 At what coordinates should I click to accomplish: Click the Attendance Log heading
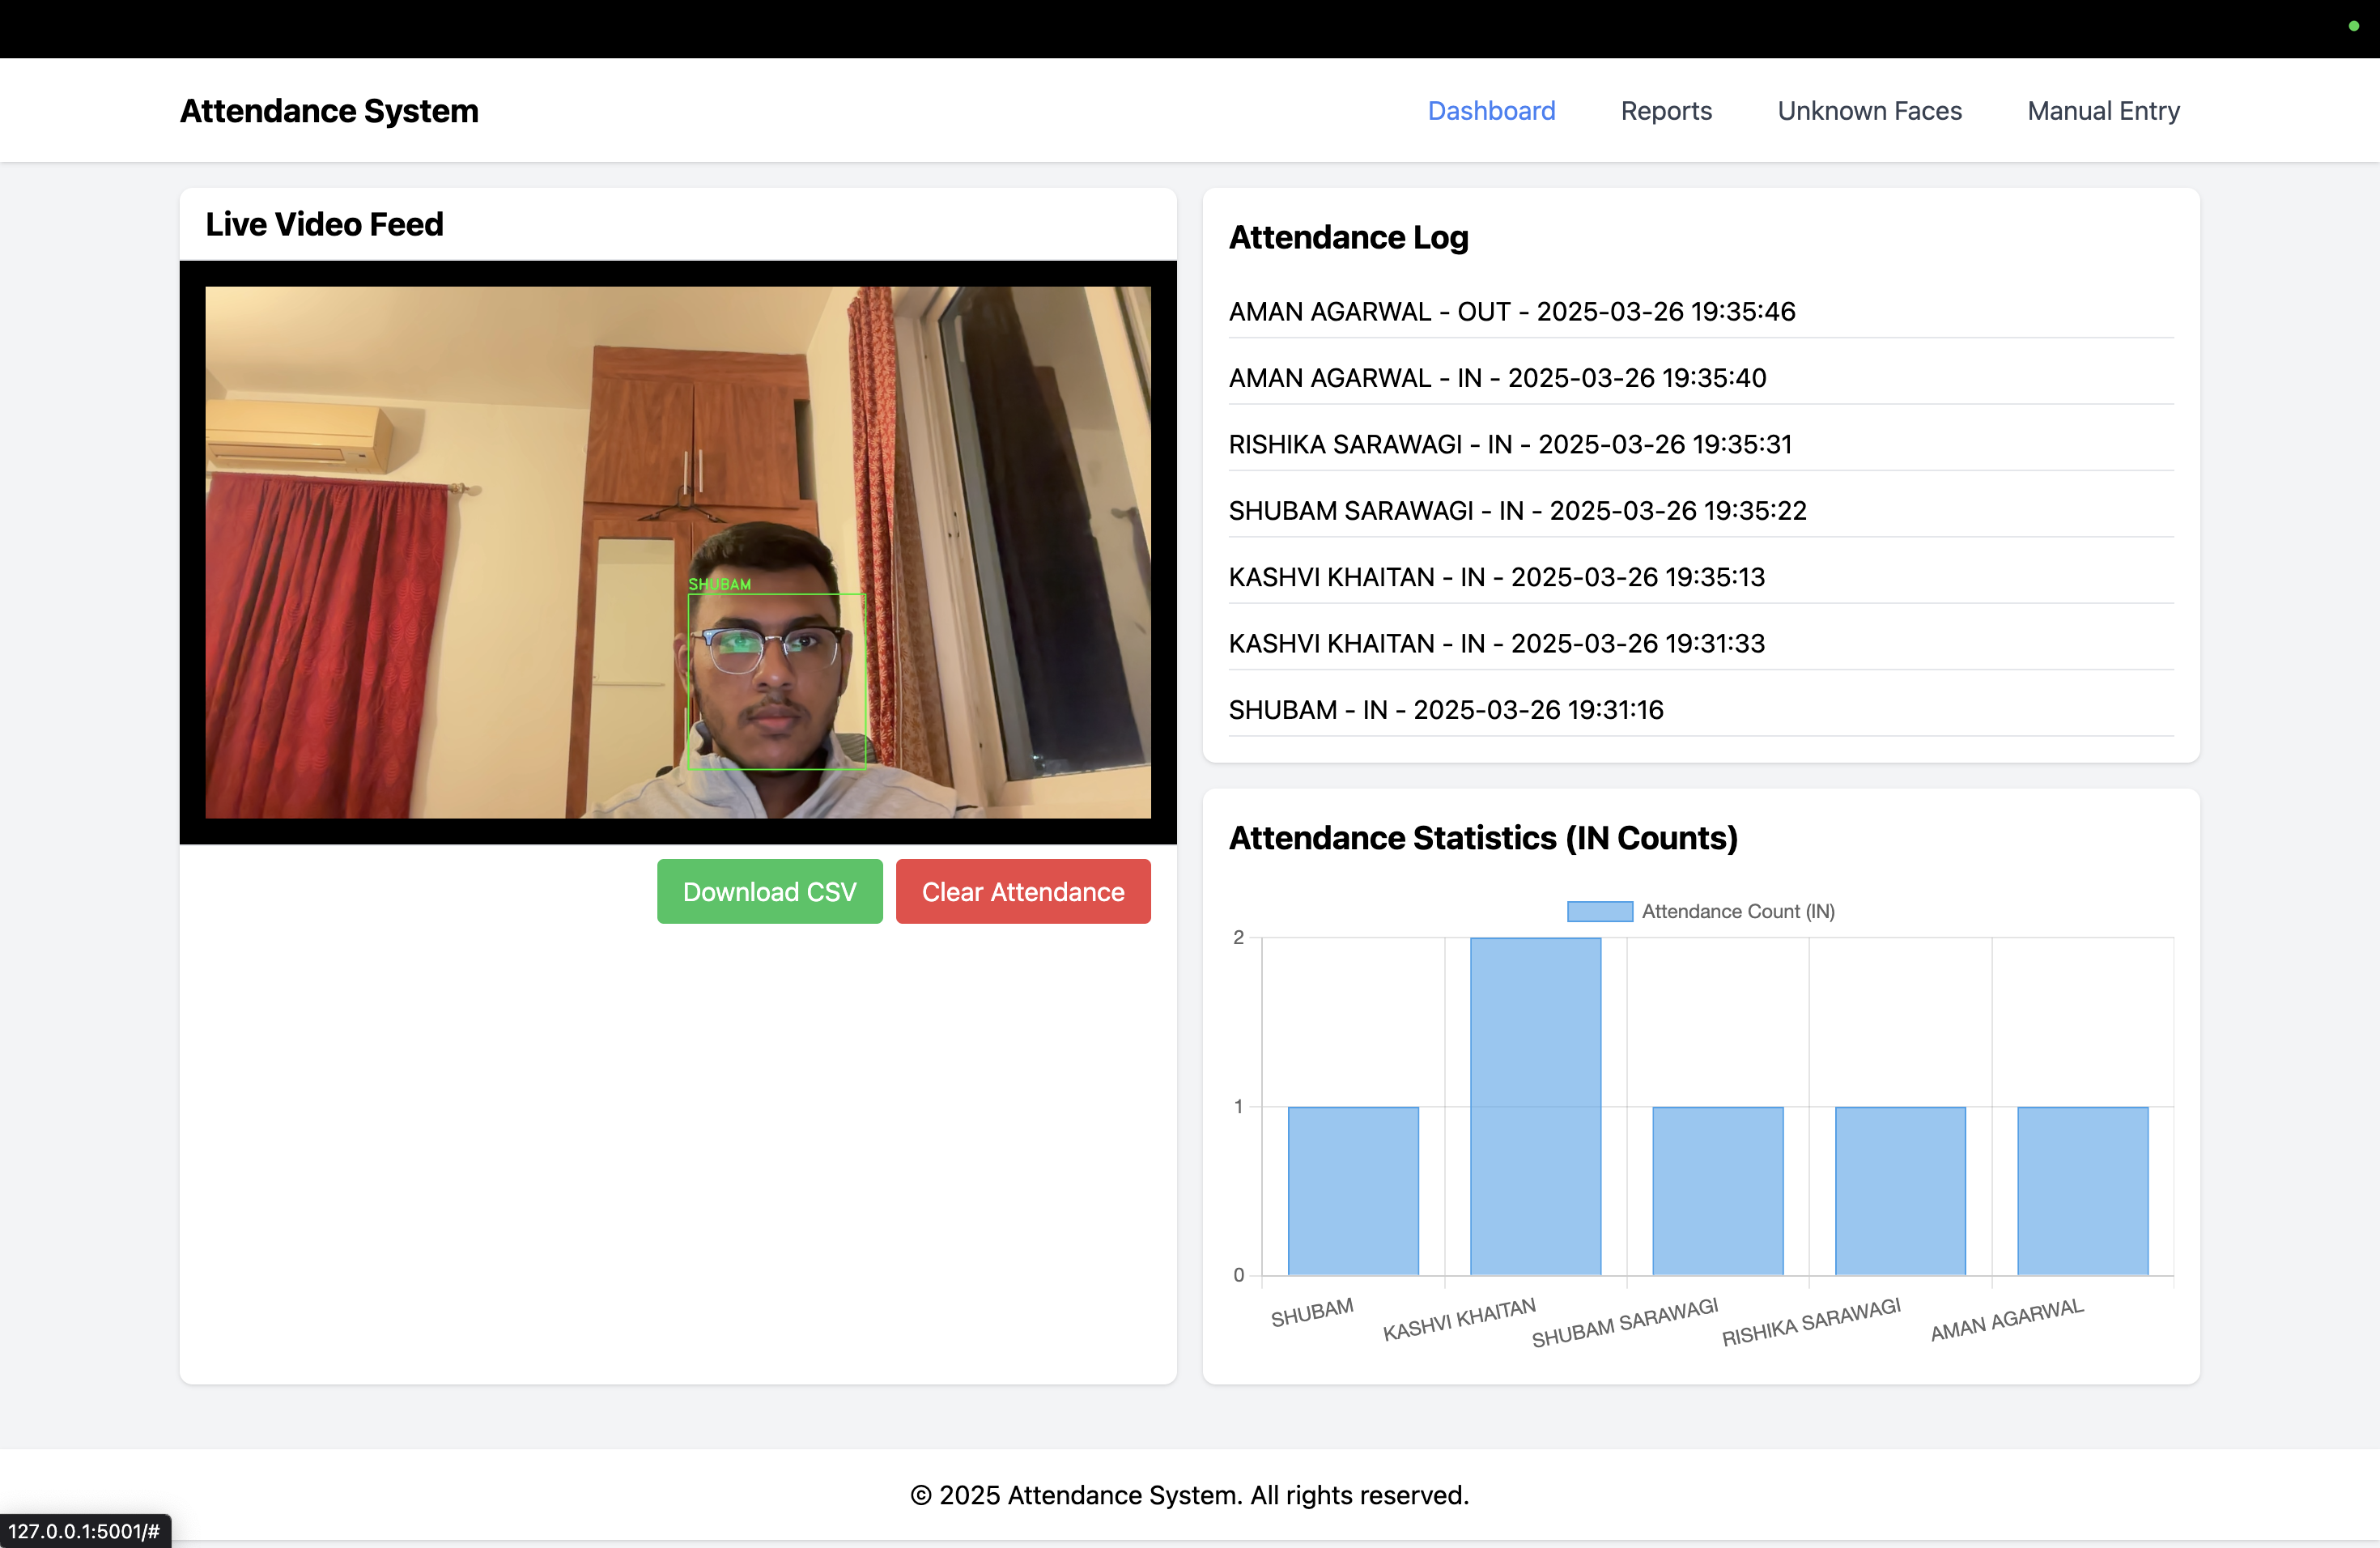pyautogui.click(x=1348, y=237)
